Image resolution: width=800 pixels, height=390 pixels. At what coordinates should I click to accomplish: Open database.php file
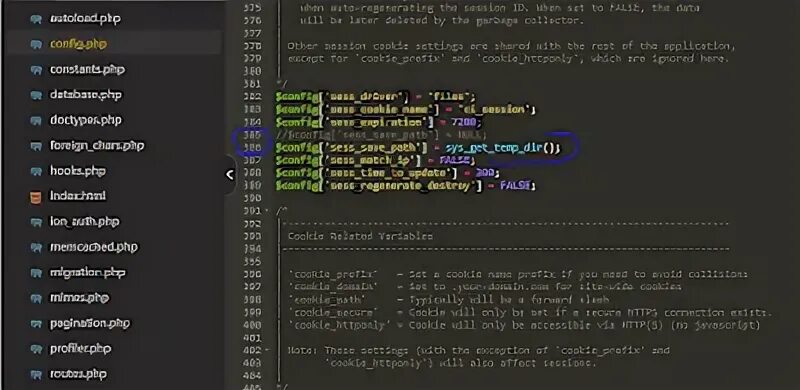tap(86, 94)
